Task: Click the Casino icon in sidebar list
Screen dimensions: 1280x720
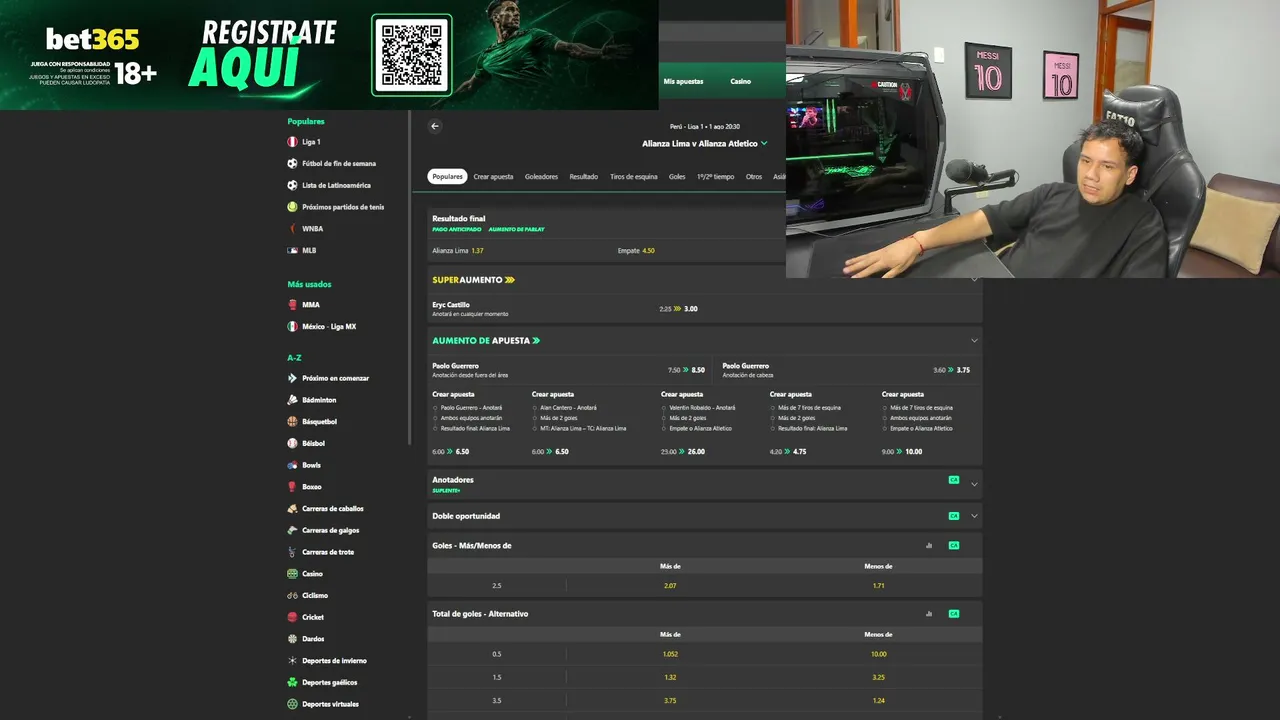Action: 292,574
